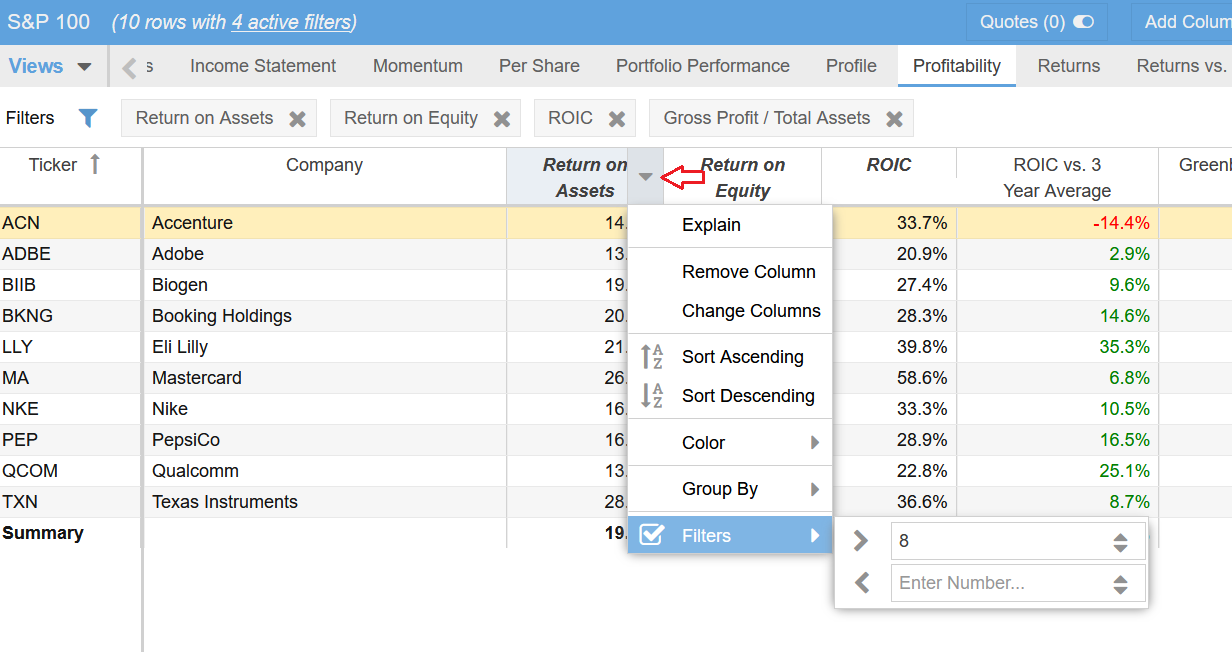This screenshot has width=1232, height=652.
Task: Open the Per Share tab
Action: click(x=539, y=66)
